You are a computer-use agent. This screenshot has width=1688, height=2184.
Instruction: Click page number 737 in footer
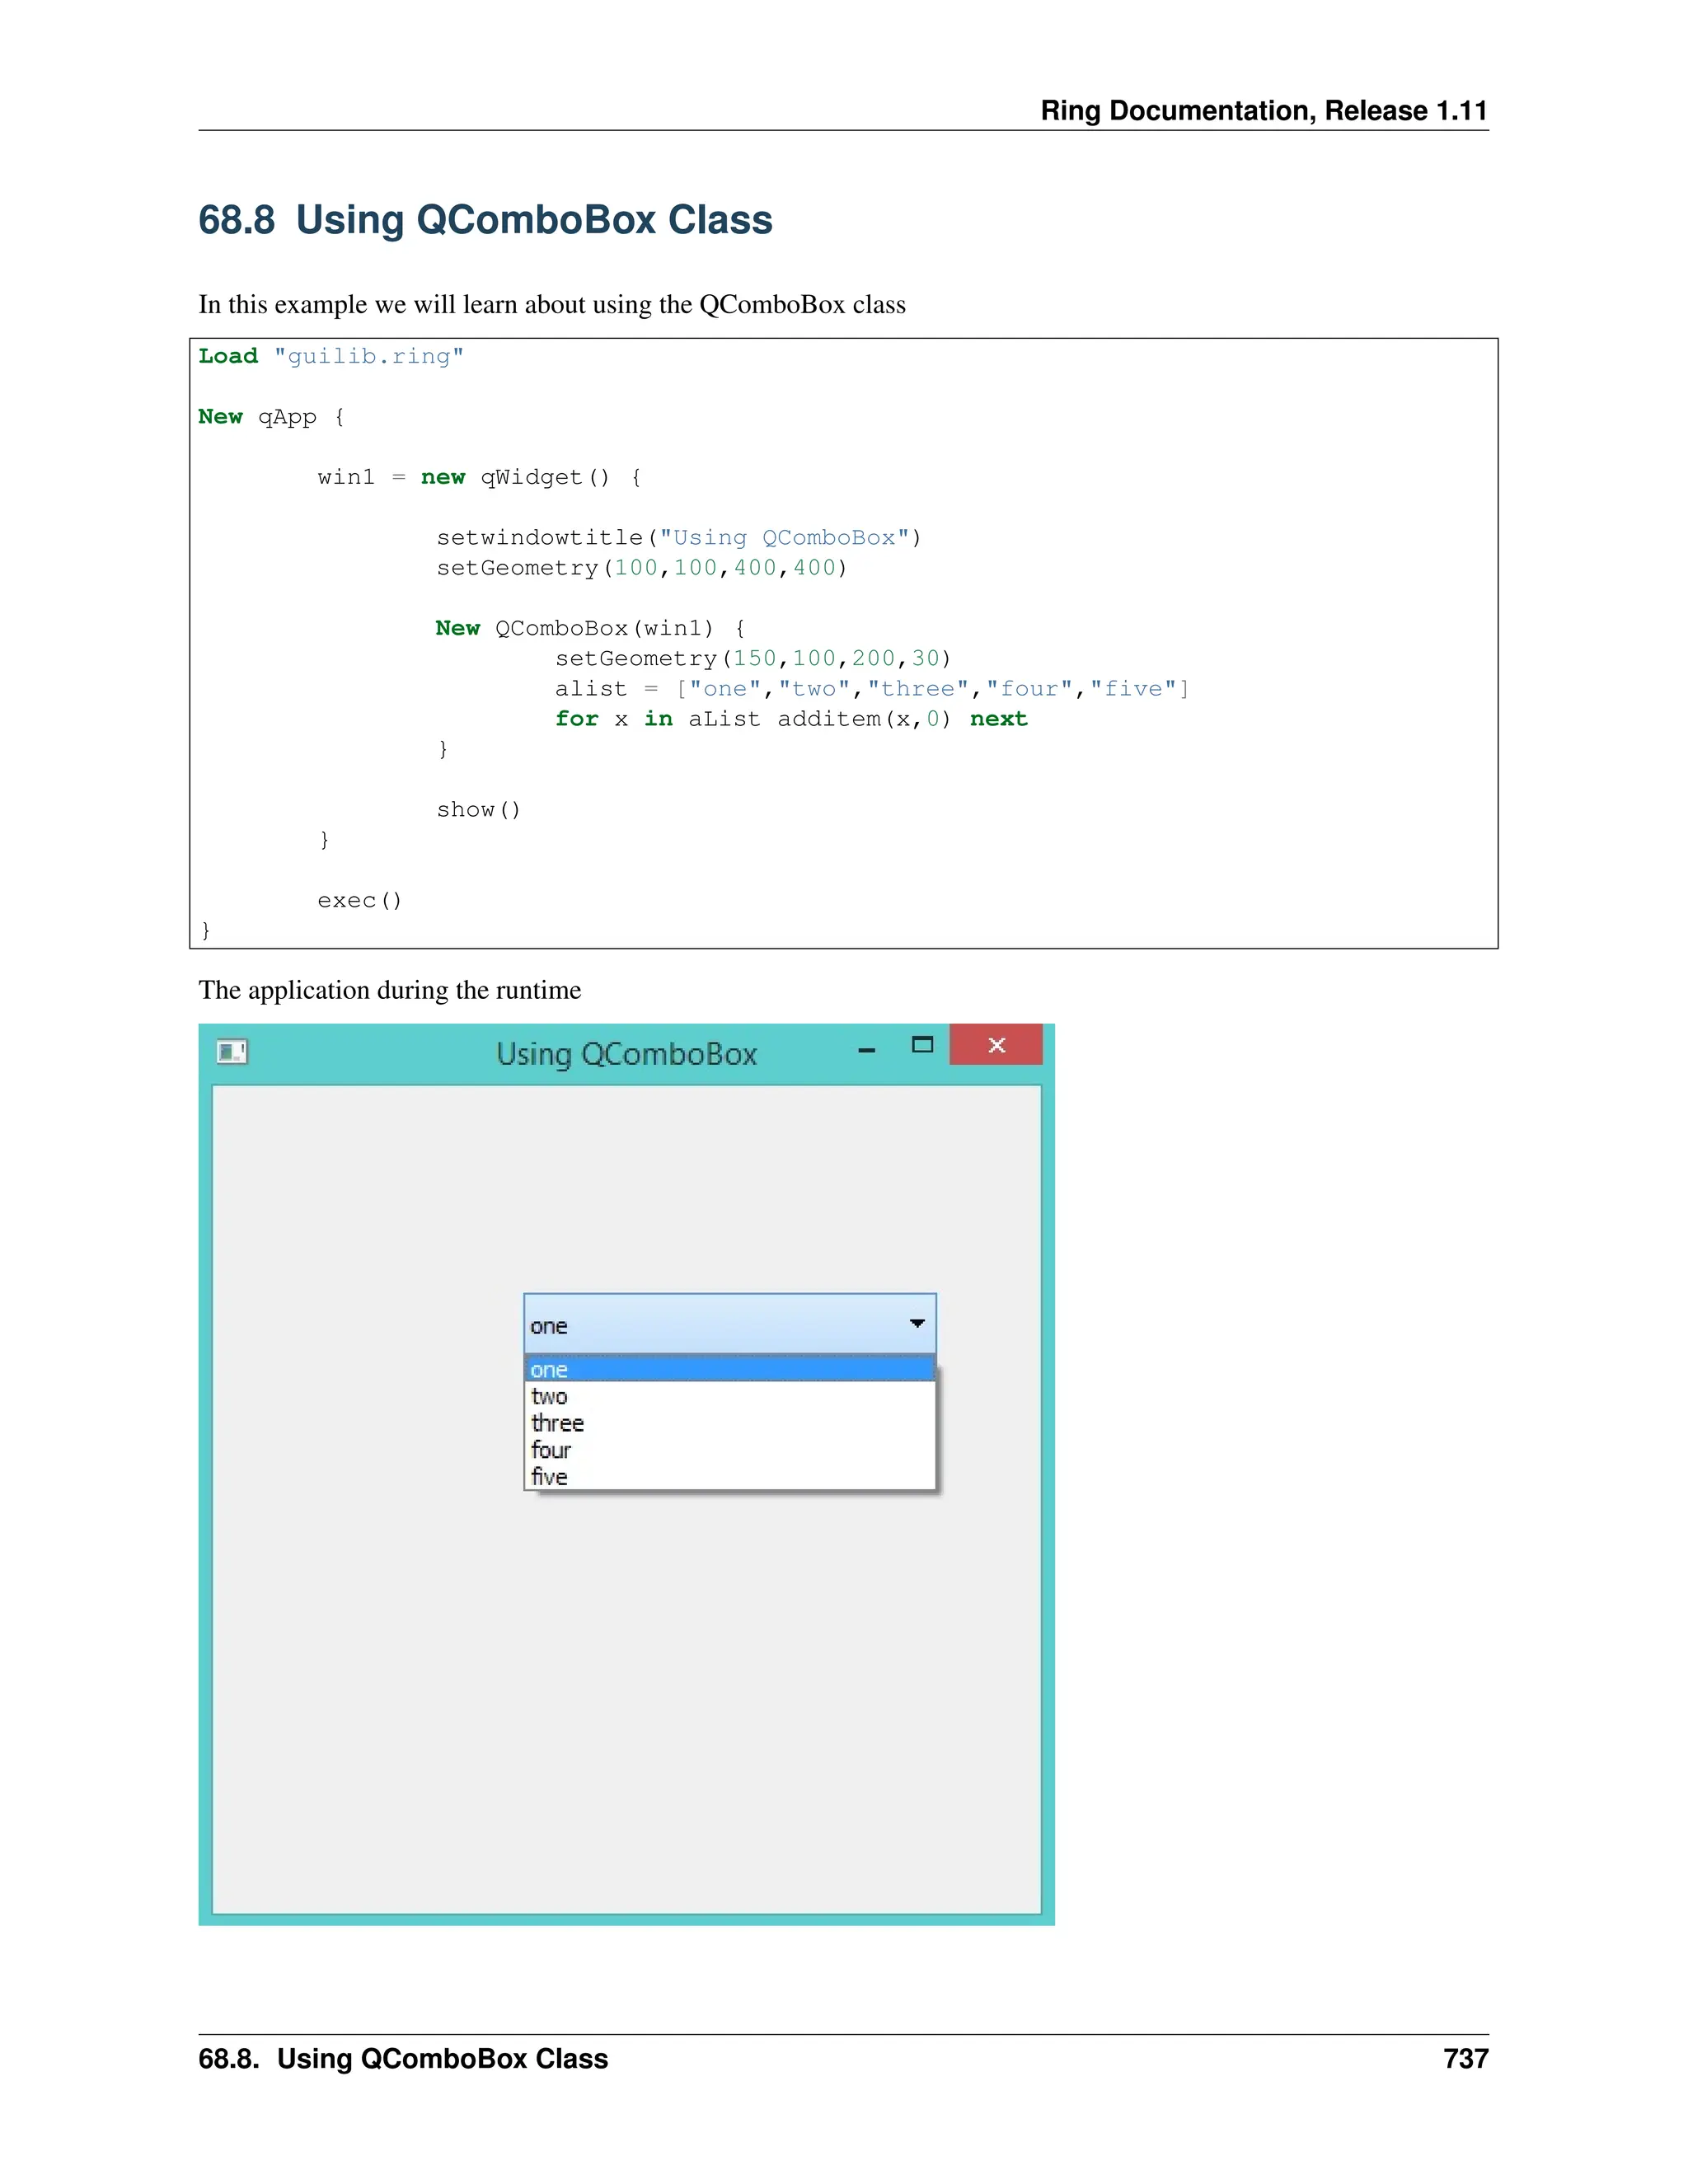coord(1465,2058)
